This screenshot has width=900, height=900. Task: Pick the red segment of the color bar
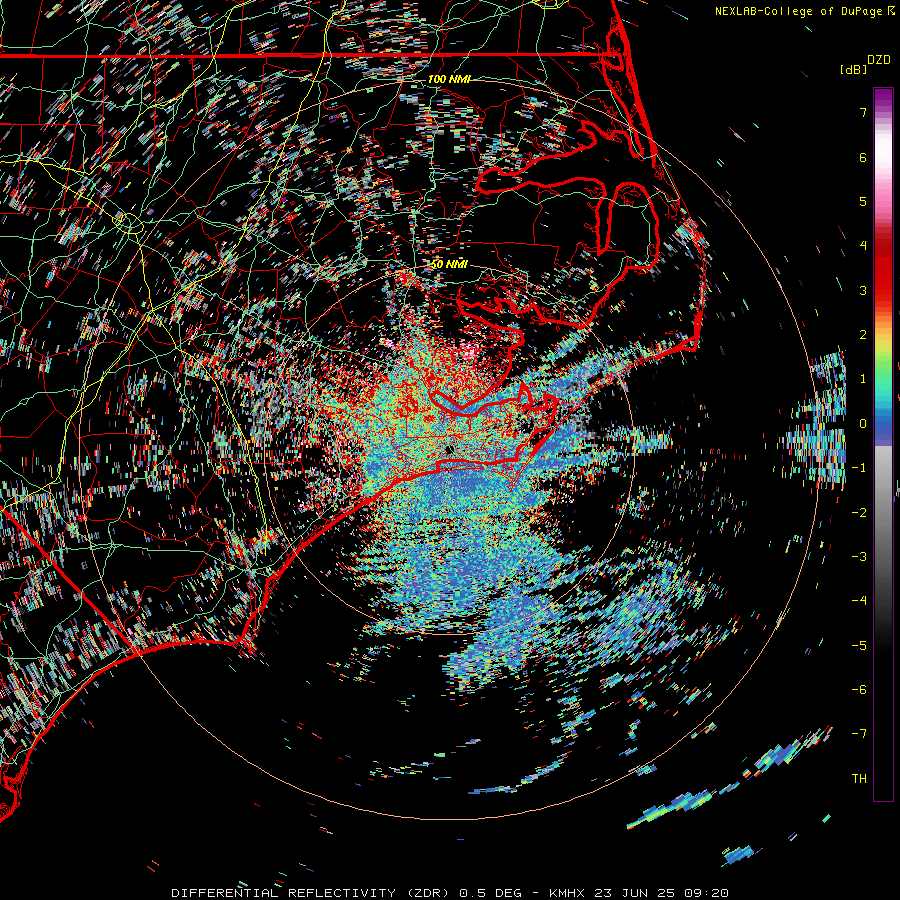pyautogui.click(x=883, y=276)
